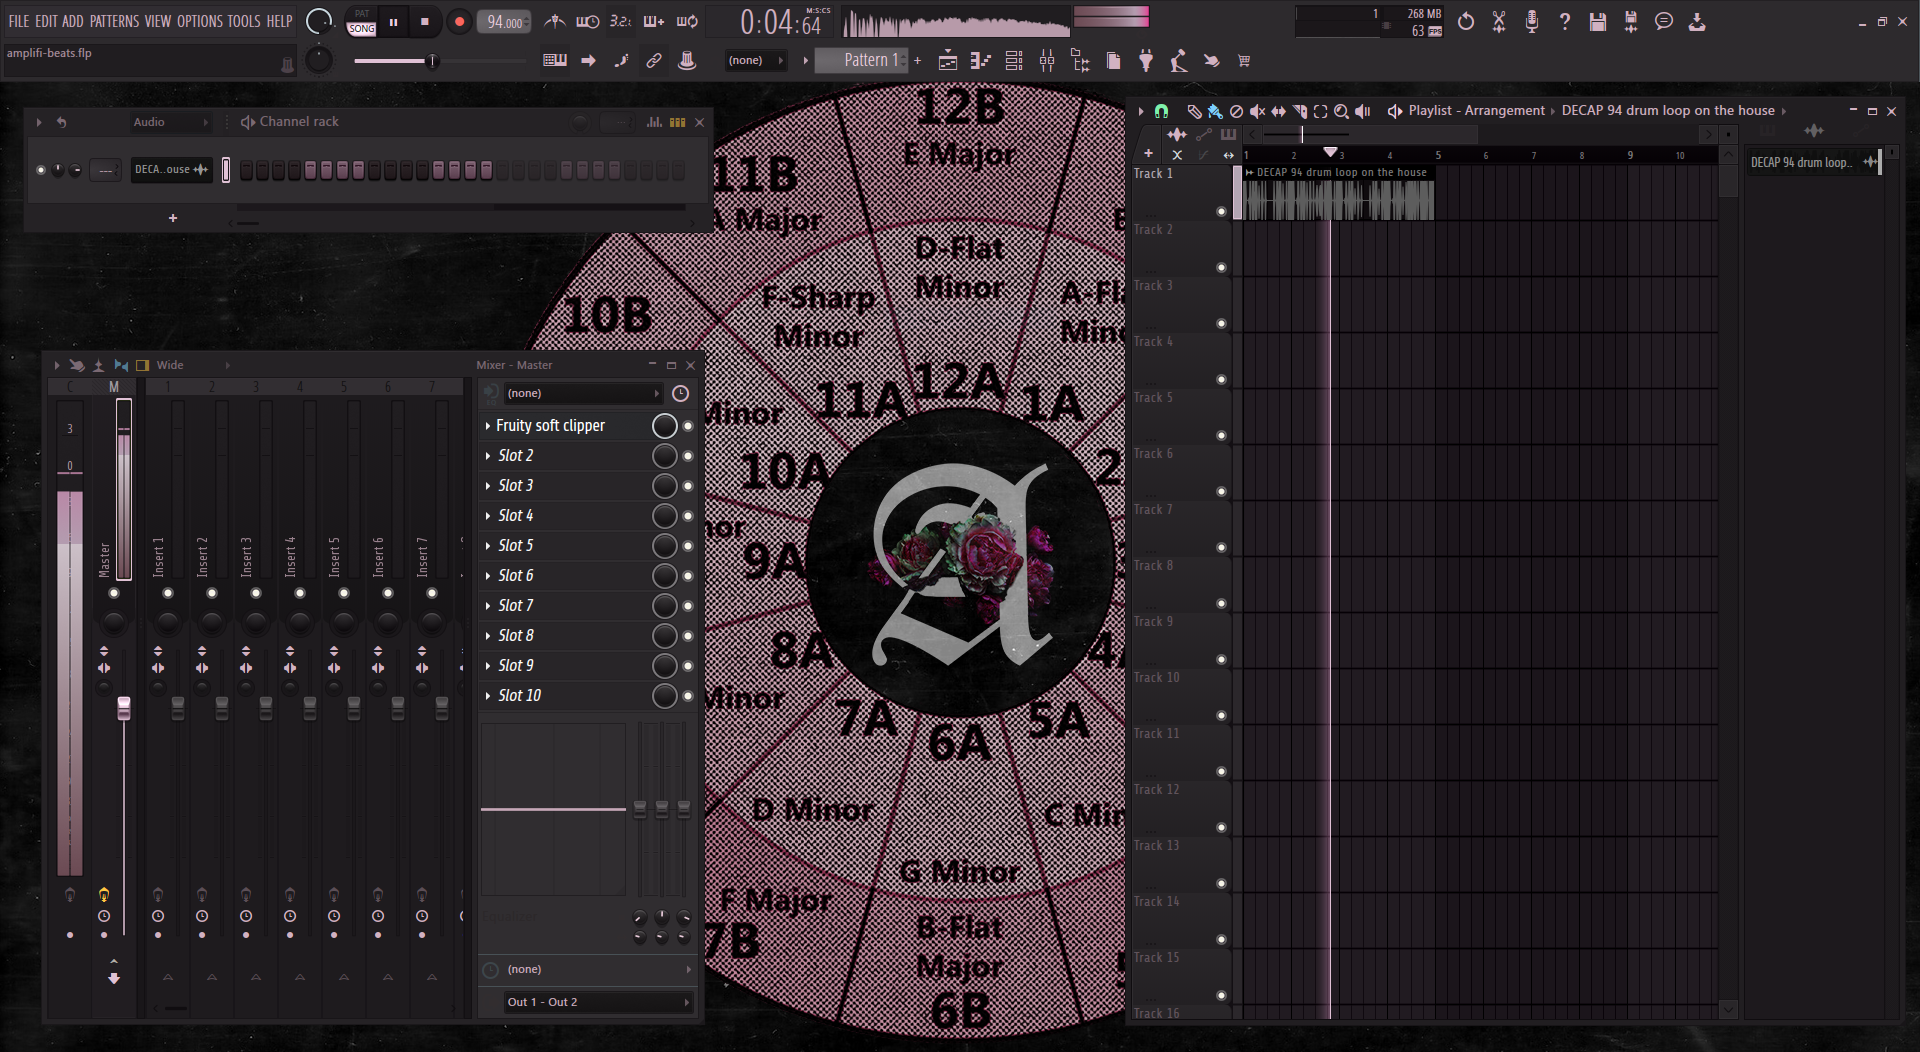Select the playlist Zoom tool
The width and height of the screenshot is (1920, 1052).
coord(1342,111)
